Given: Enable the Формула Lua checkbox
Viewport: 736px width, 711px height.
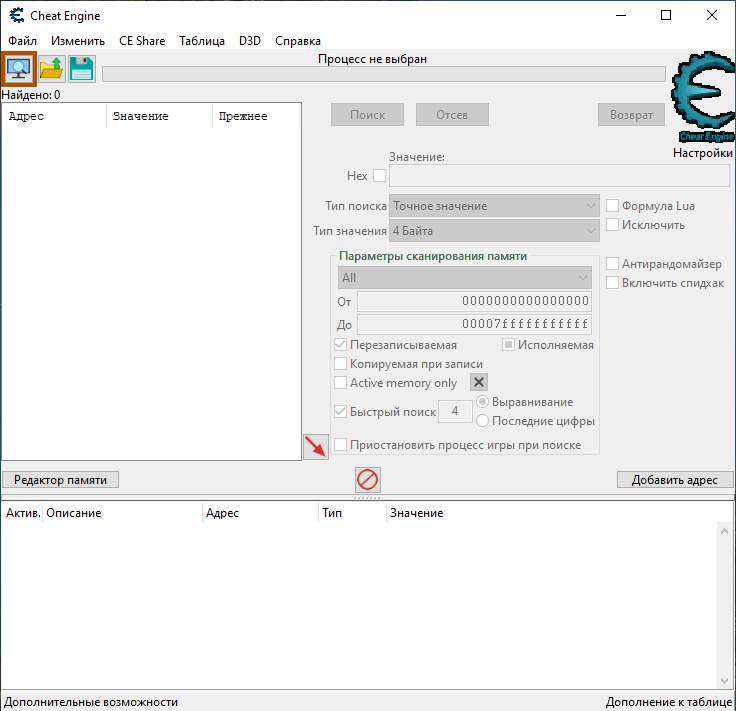Looking at the screenshot, I should tap(613, 206).
